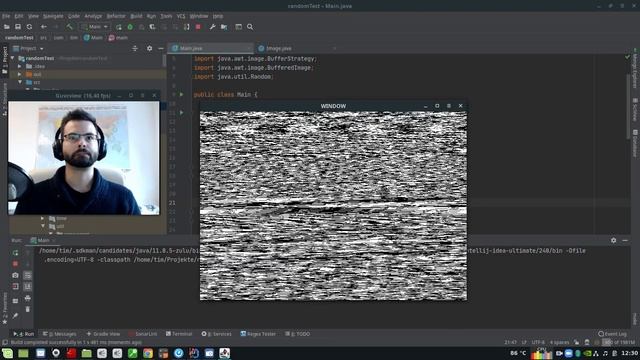Change the UTF-8 file encoding in status bar
The width and height of the screenshot is (640, 360).
click(x=538, y=342)
